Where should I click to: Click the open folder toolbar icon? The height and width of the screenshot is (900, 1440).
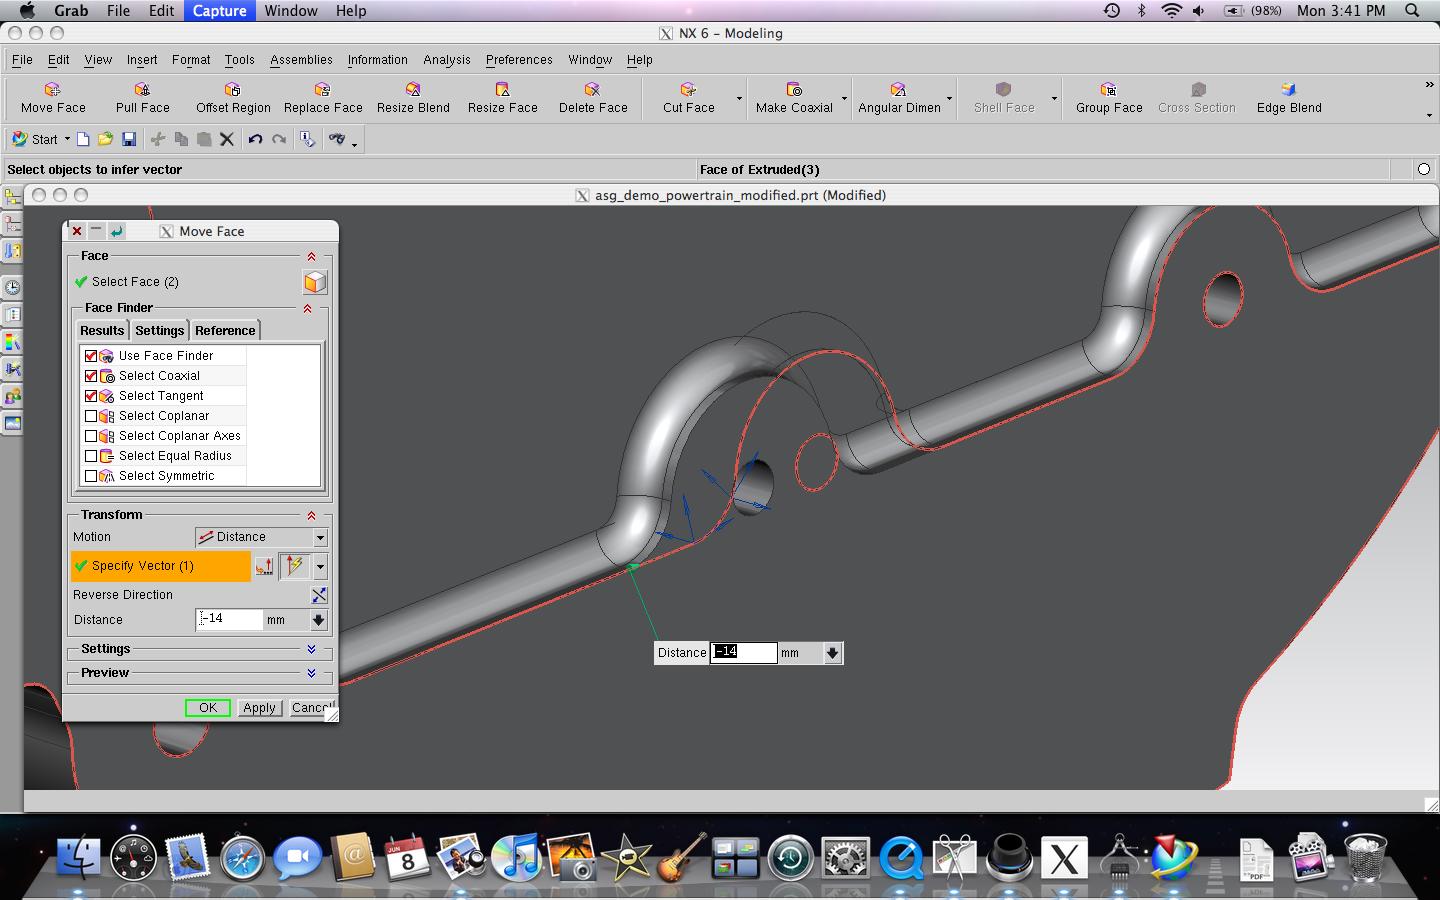pyautogui.click(x=105, y=139)
